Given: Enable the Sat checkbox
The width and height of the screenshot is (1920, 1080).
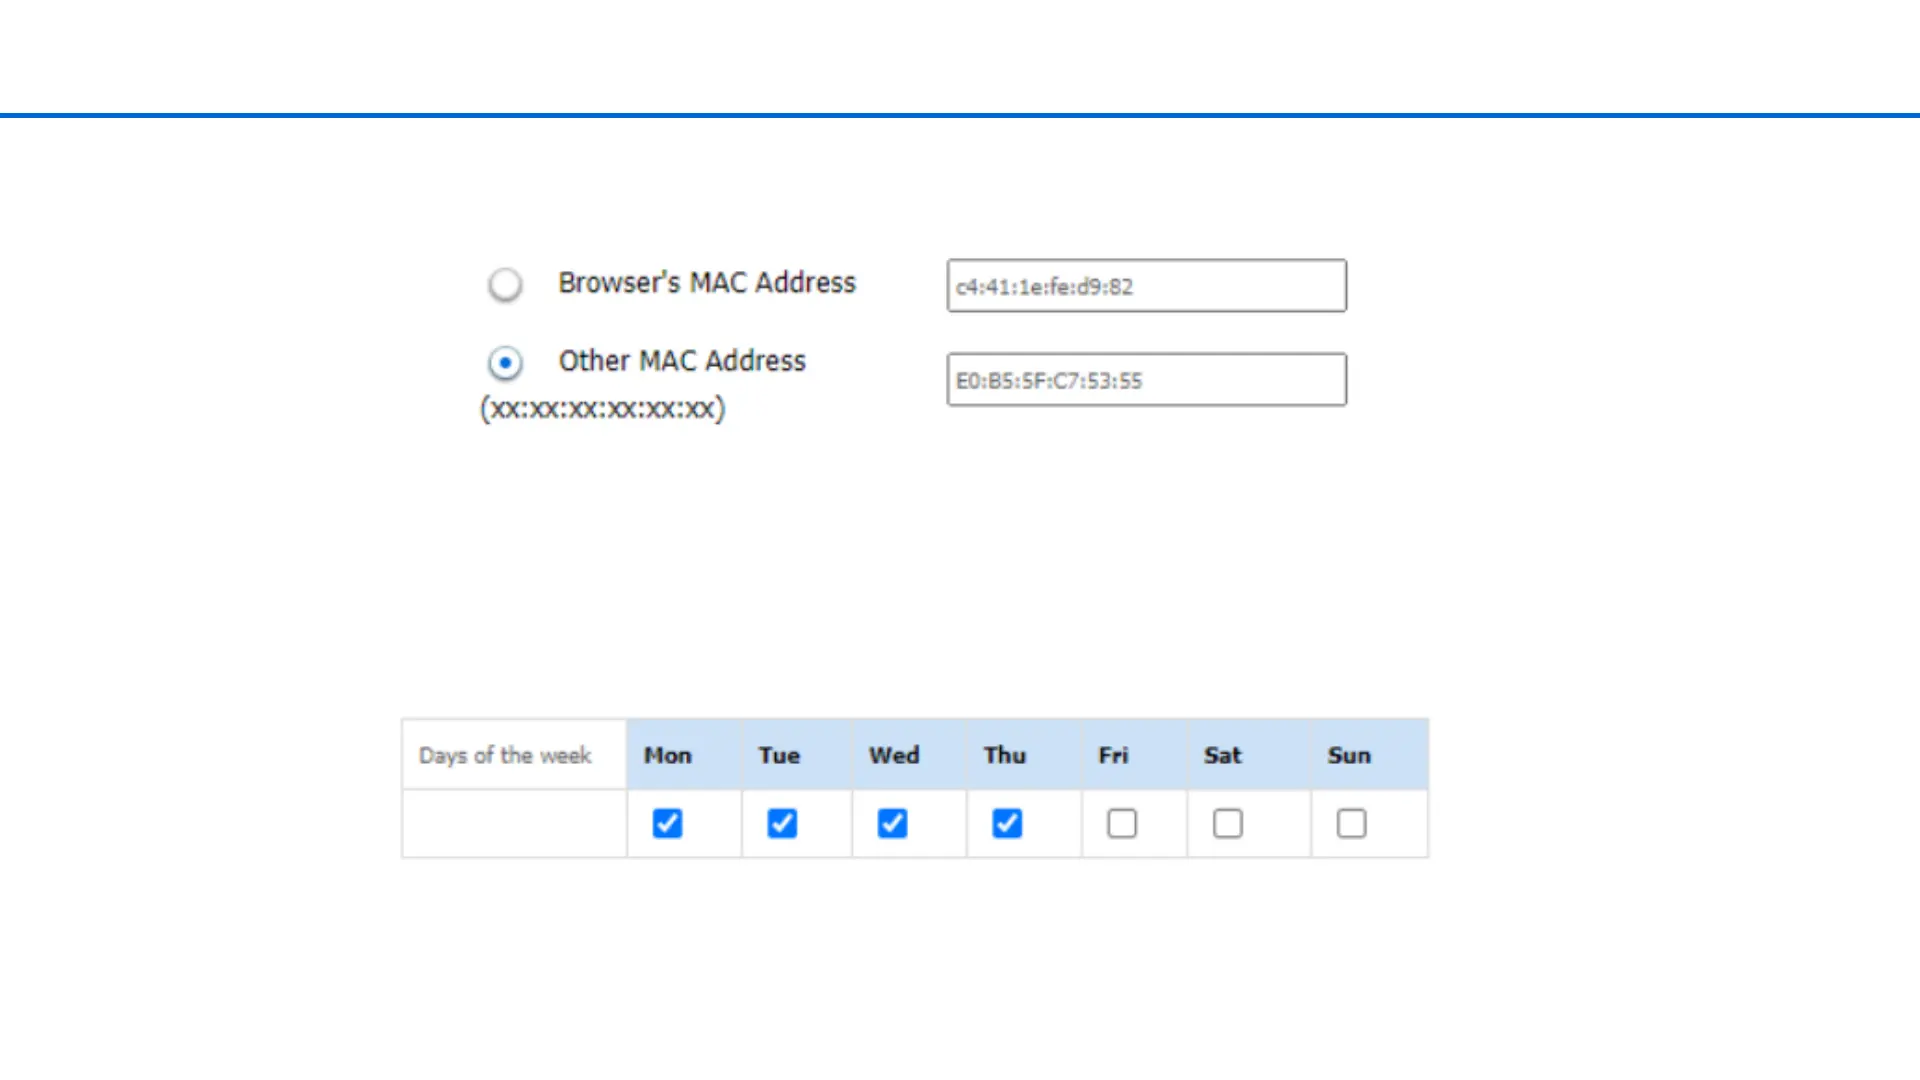Looking at the screenshot, I should pyautogui.click(x=1228, y=823).
